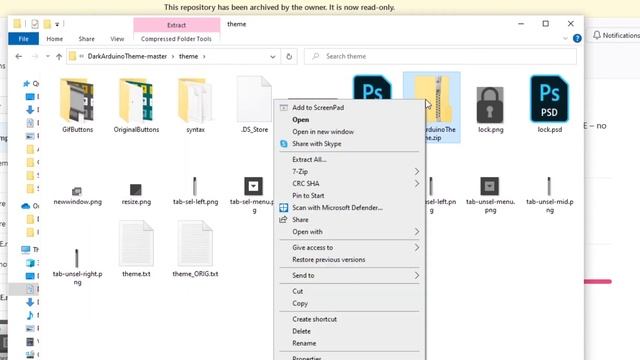Image resolution: width=640 pixels, height=360 pixels.
Task: Expand the ribbon chevron
Action: click(x=565, y=38)
